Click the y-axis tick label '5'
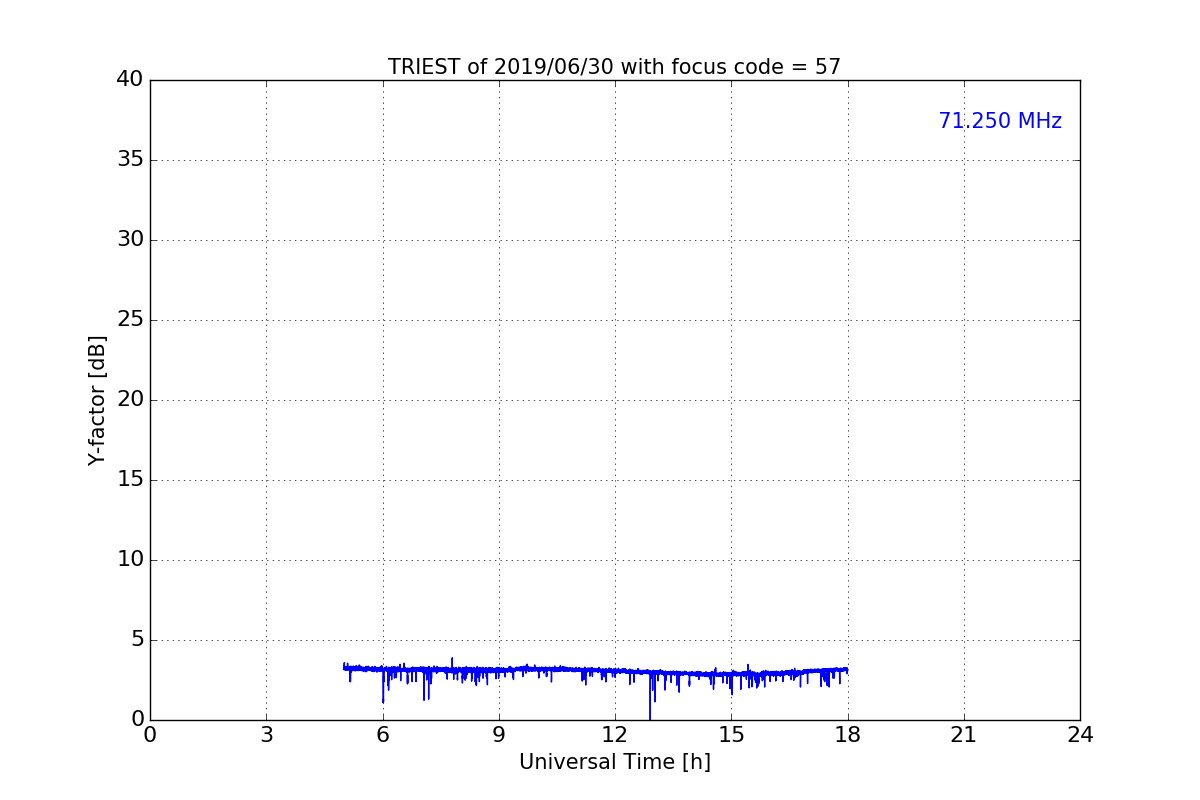Screen dimensions: 1200x800 [x=137, y=640]
